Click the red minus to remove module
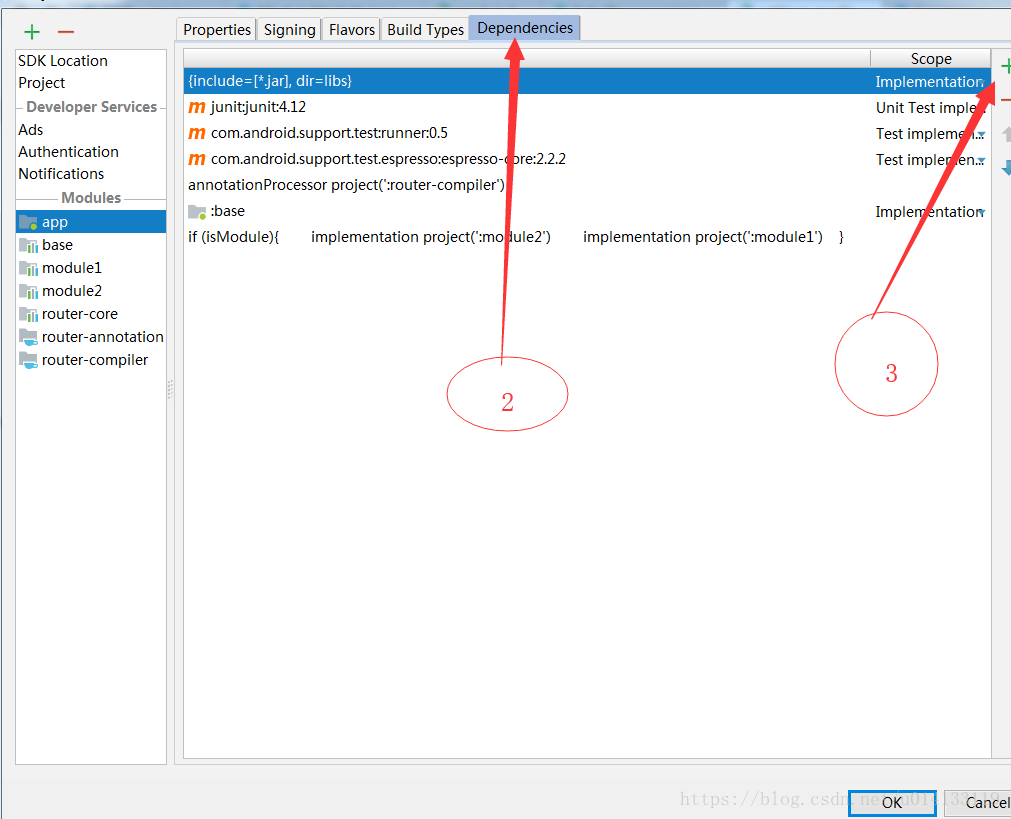Image resolution: width=1011 pixels, height=819 pixels. coord(66,32)
